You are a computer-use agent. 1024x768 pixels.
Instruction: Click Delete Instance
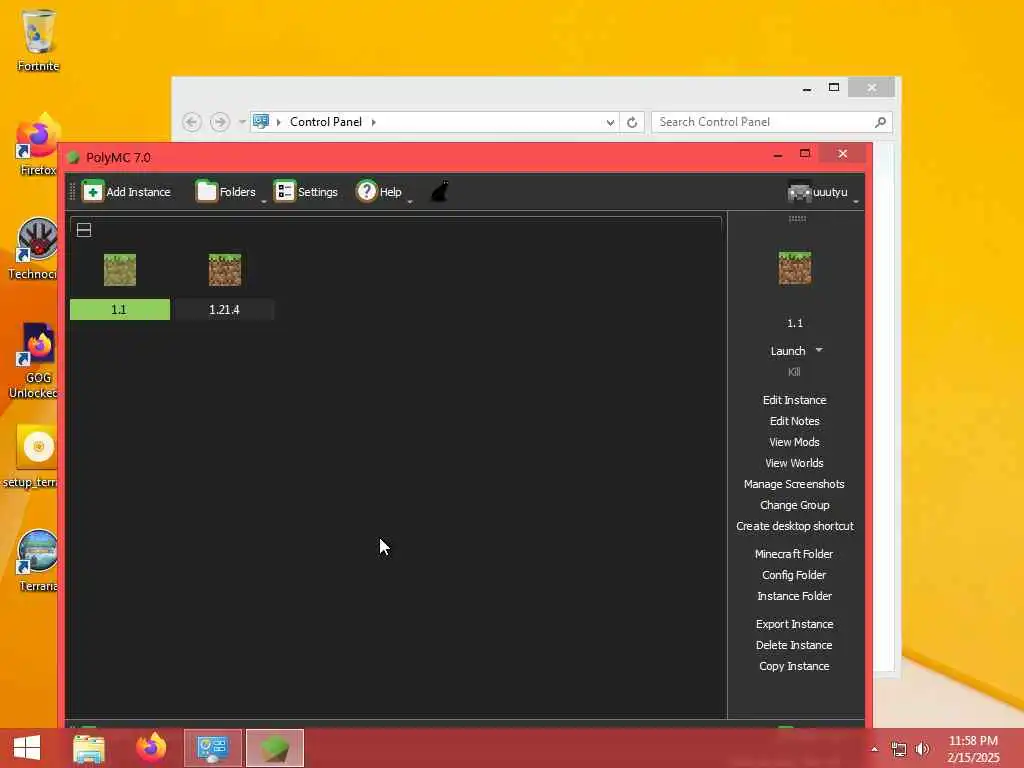coord(794,645)
